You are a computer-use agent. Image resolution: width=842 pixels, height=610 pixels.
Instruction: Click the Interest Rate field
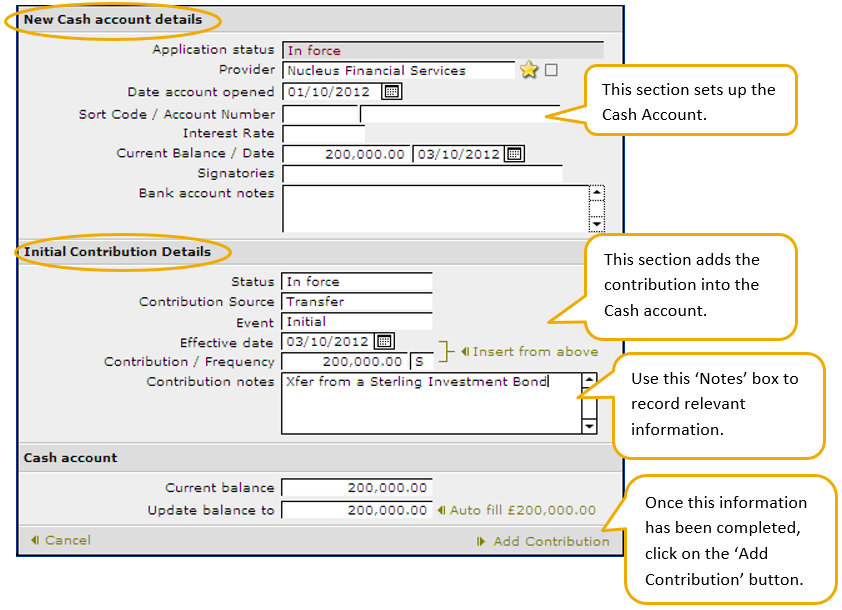324,134
